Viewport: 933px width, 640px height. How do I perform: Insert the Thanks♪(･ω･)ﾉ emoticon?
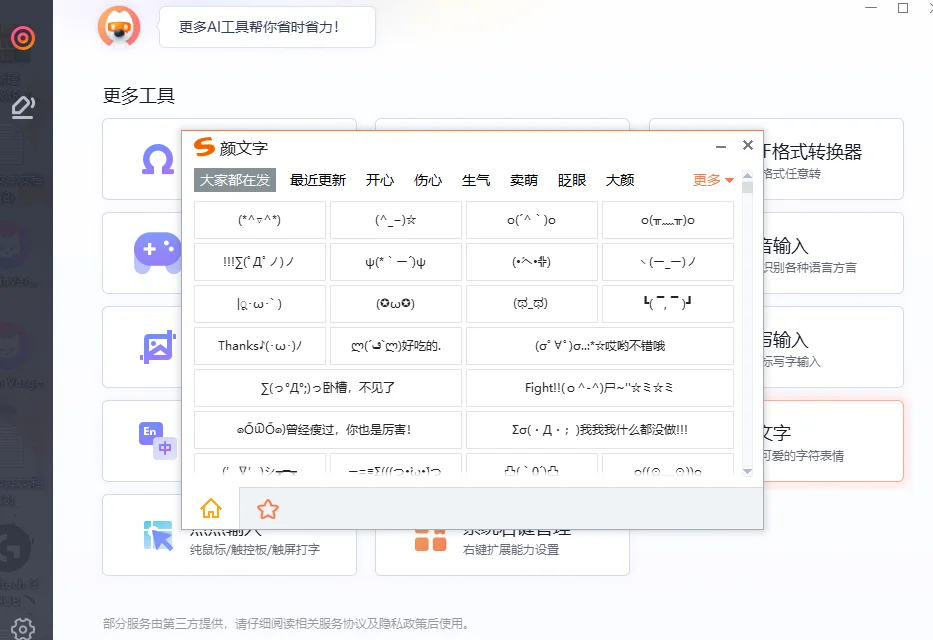tap(259, 346)
